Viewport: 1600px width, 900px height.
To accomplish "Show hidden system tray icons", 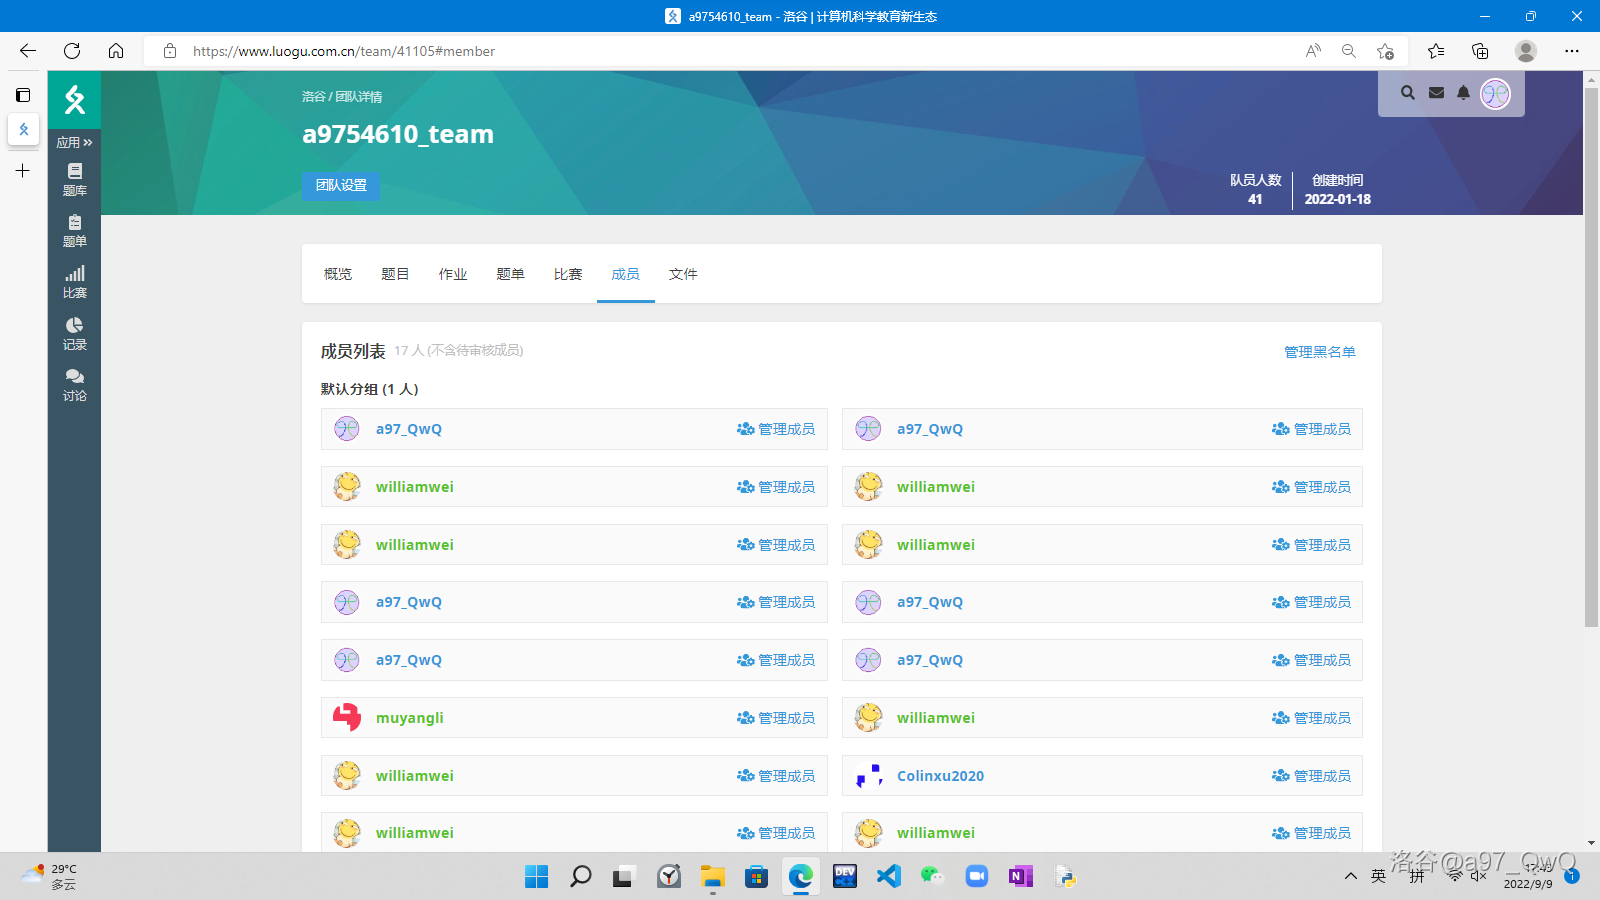I will [x=1351, y=876].
